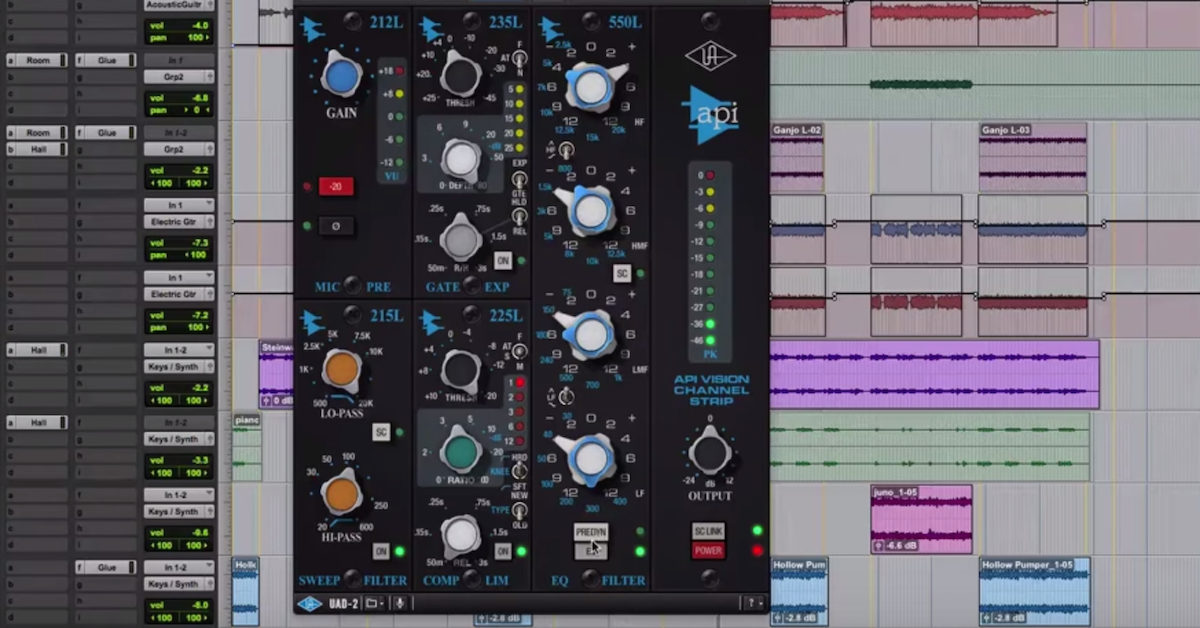Toggle the POWER button on the channel strip
The image size is (1200, 628).
708,551
